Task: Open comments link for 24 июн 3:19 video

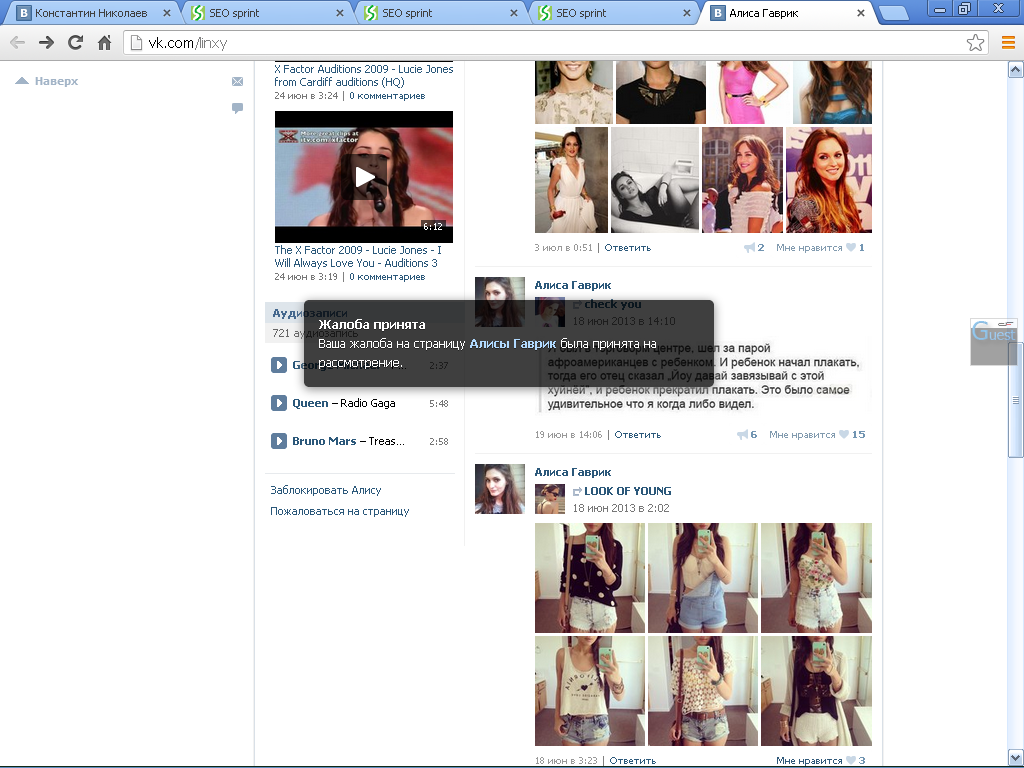Action: pos(387,277)
